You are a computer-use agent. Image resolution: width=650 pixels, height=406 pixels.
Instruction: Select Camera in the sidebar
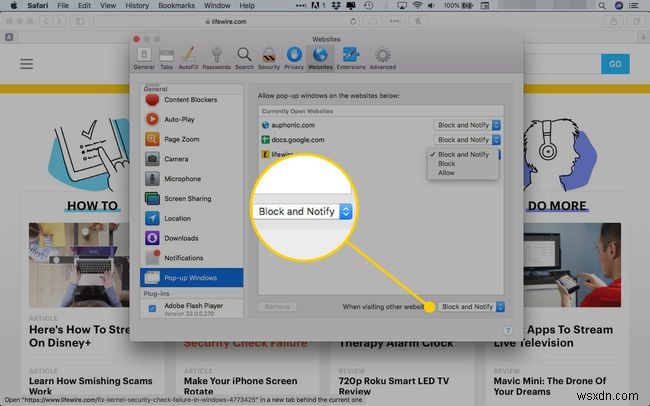(192, 159)
